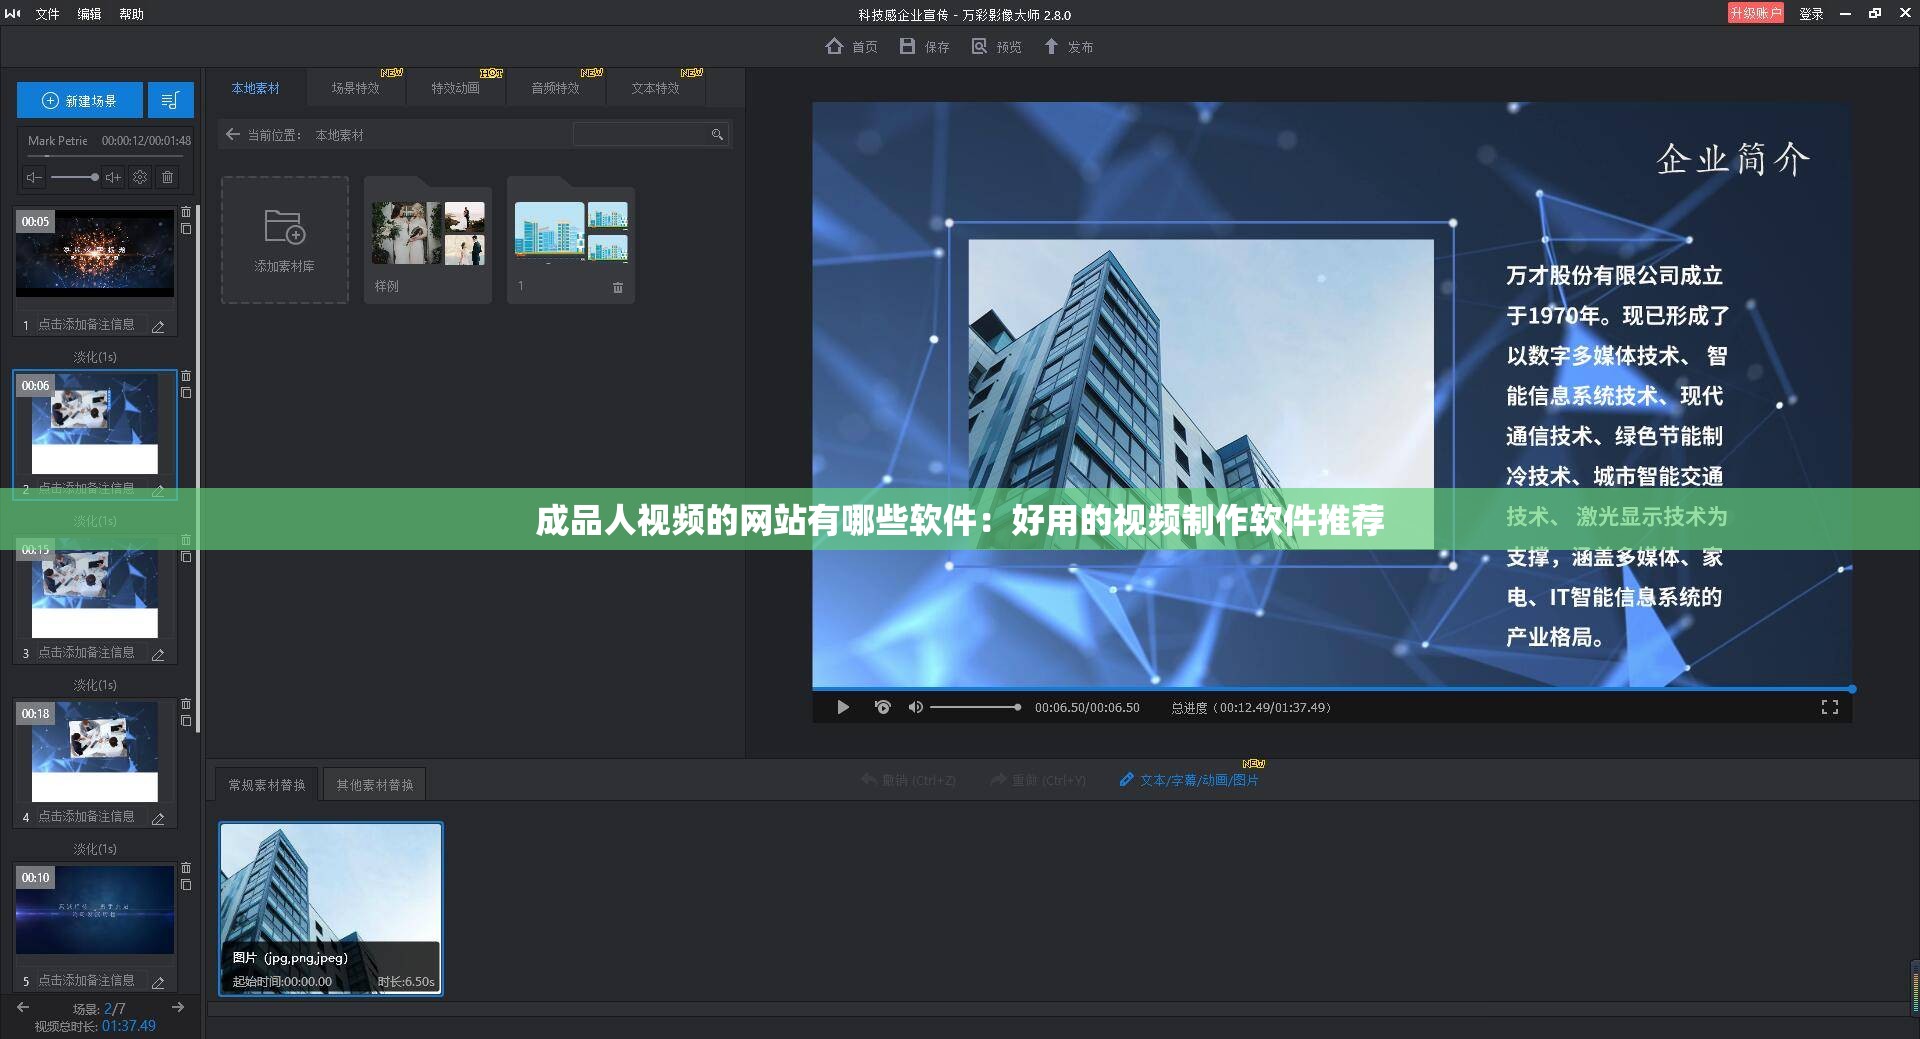Click the 新建场景 button
This screenshot has height=1039, width=1920.
(x=80, y=100)
